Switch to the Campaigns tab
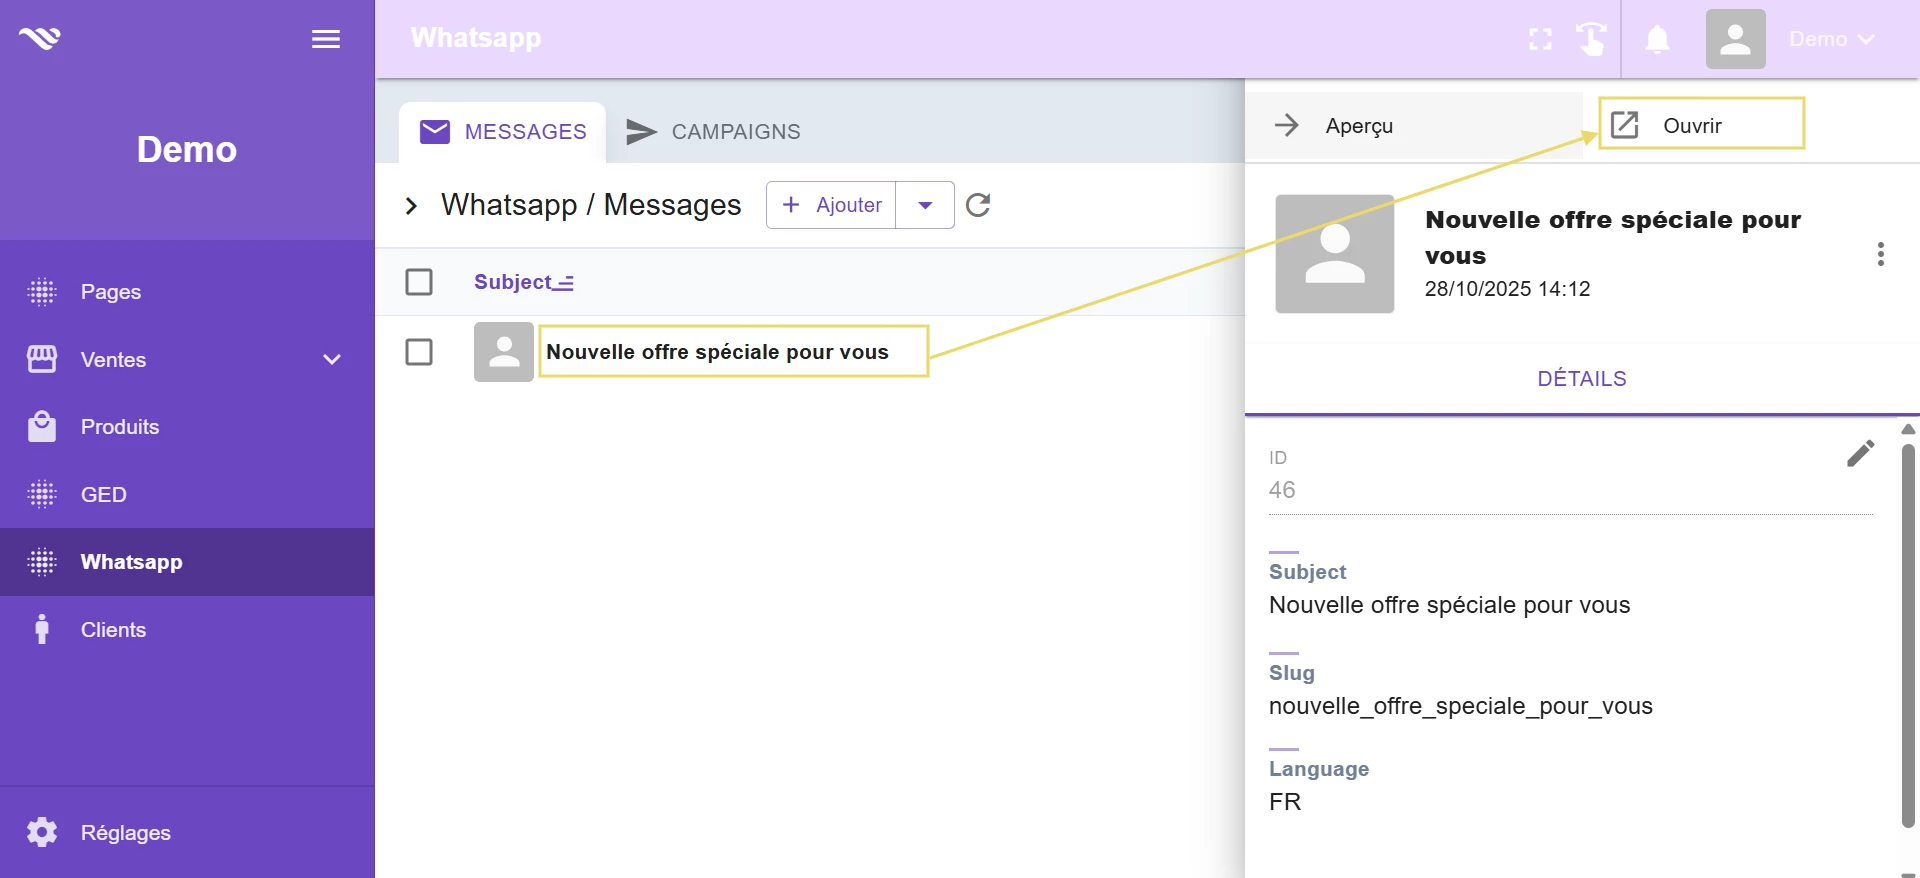Viewport: 1920px width, 878px height. click(713, 132)
